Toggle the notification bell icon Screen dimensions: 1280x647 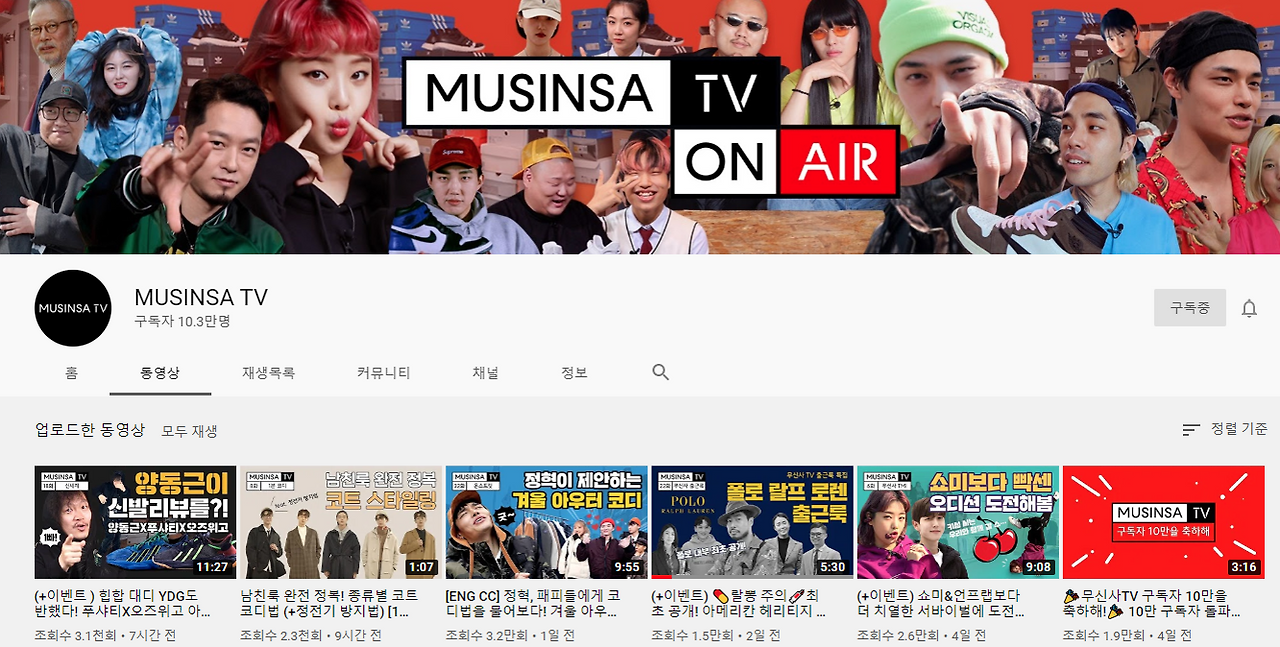click(1249, 308)
